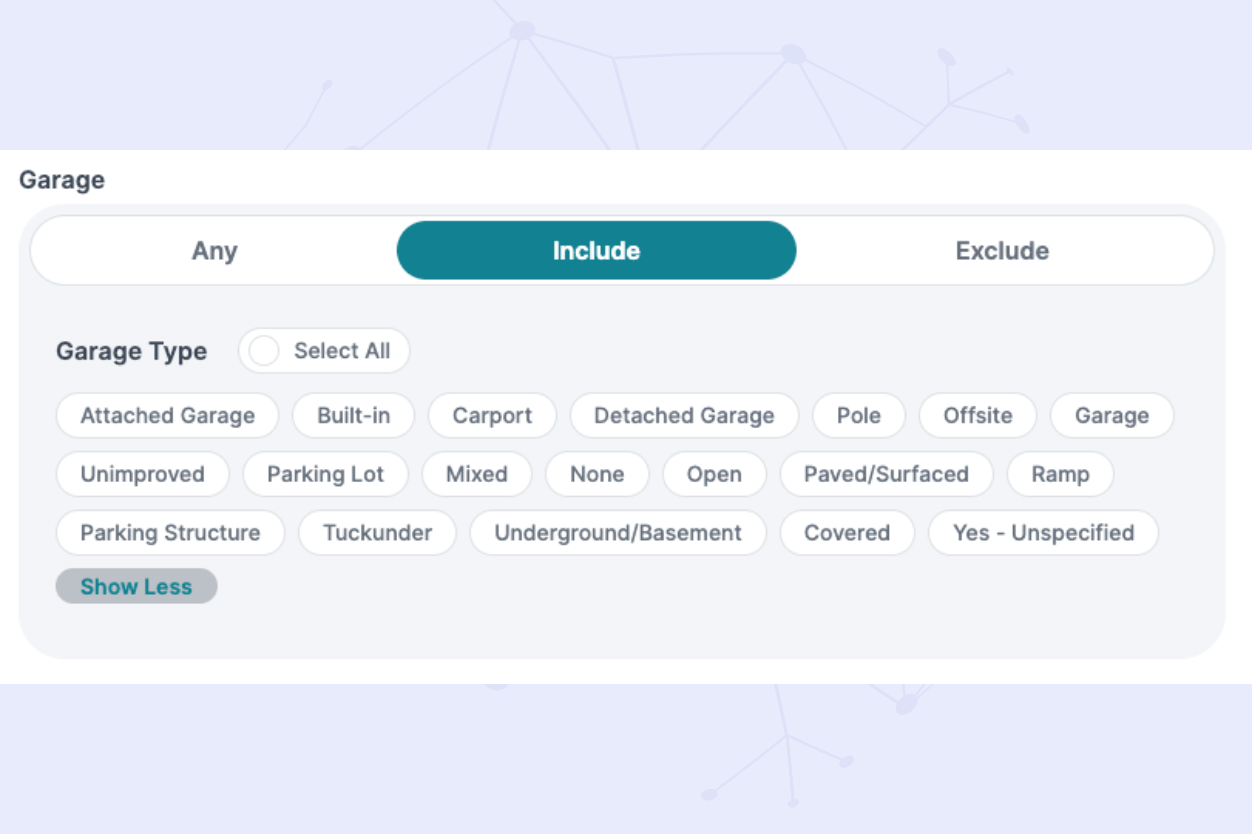Choose the Parking Lot option

tap(325, 474)
